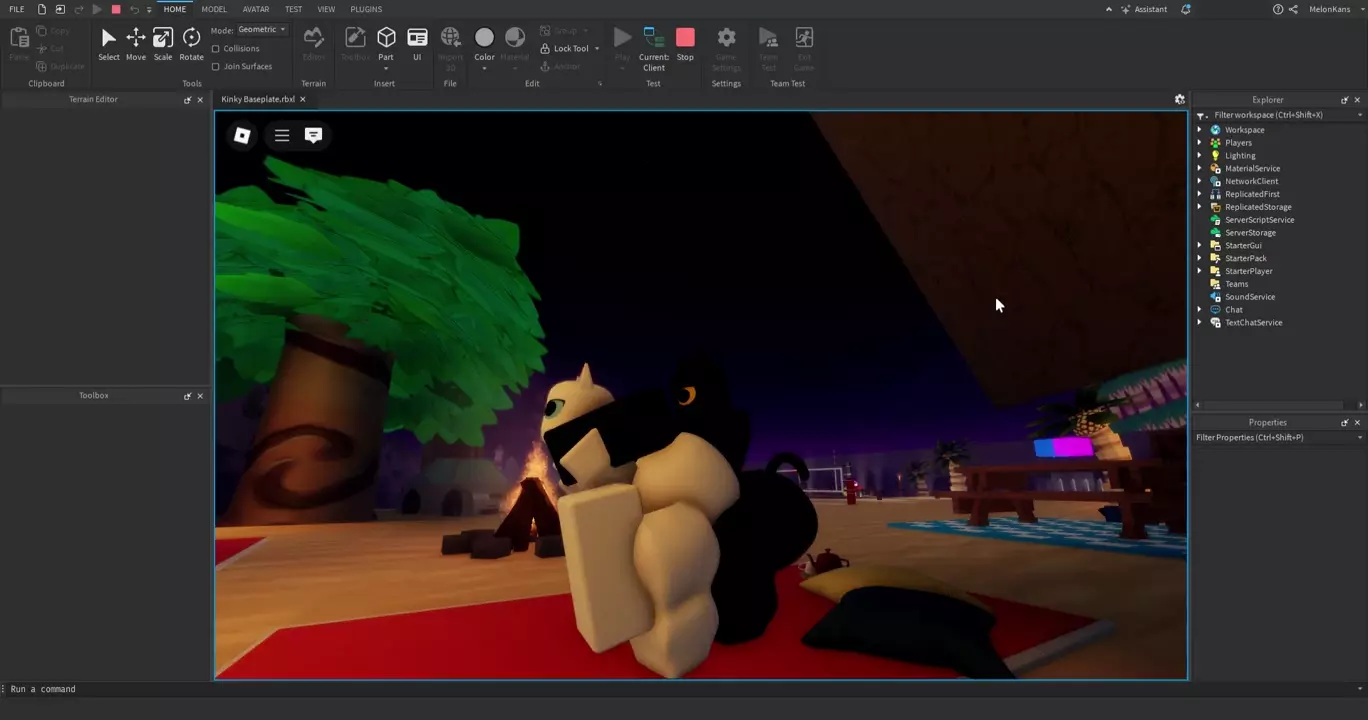This screenshot has height=720, width=1368.
Task: Switch to the MODEL ribbon tab
Action: click(214, 9)
